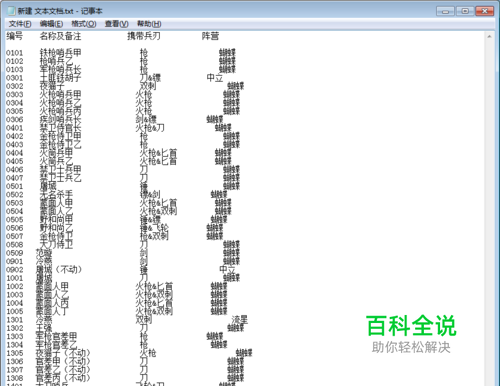Place cursor at row number 0407

click(x=15, y=178)
